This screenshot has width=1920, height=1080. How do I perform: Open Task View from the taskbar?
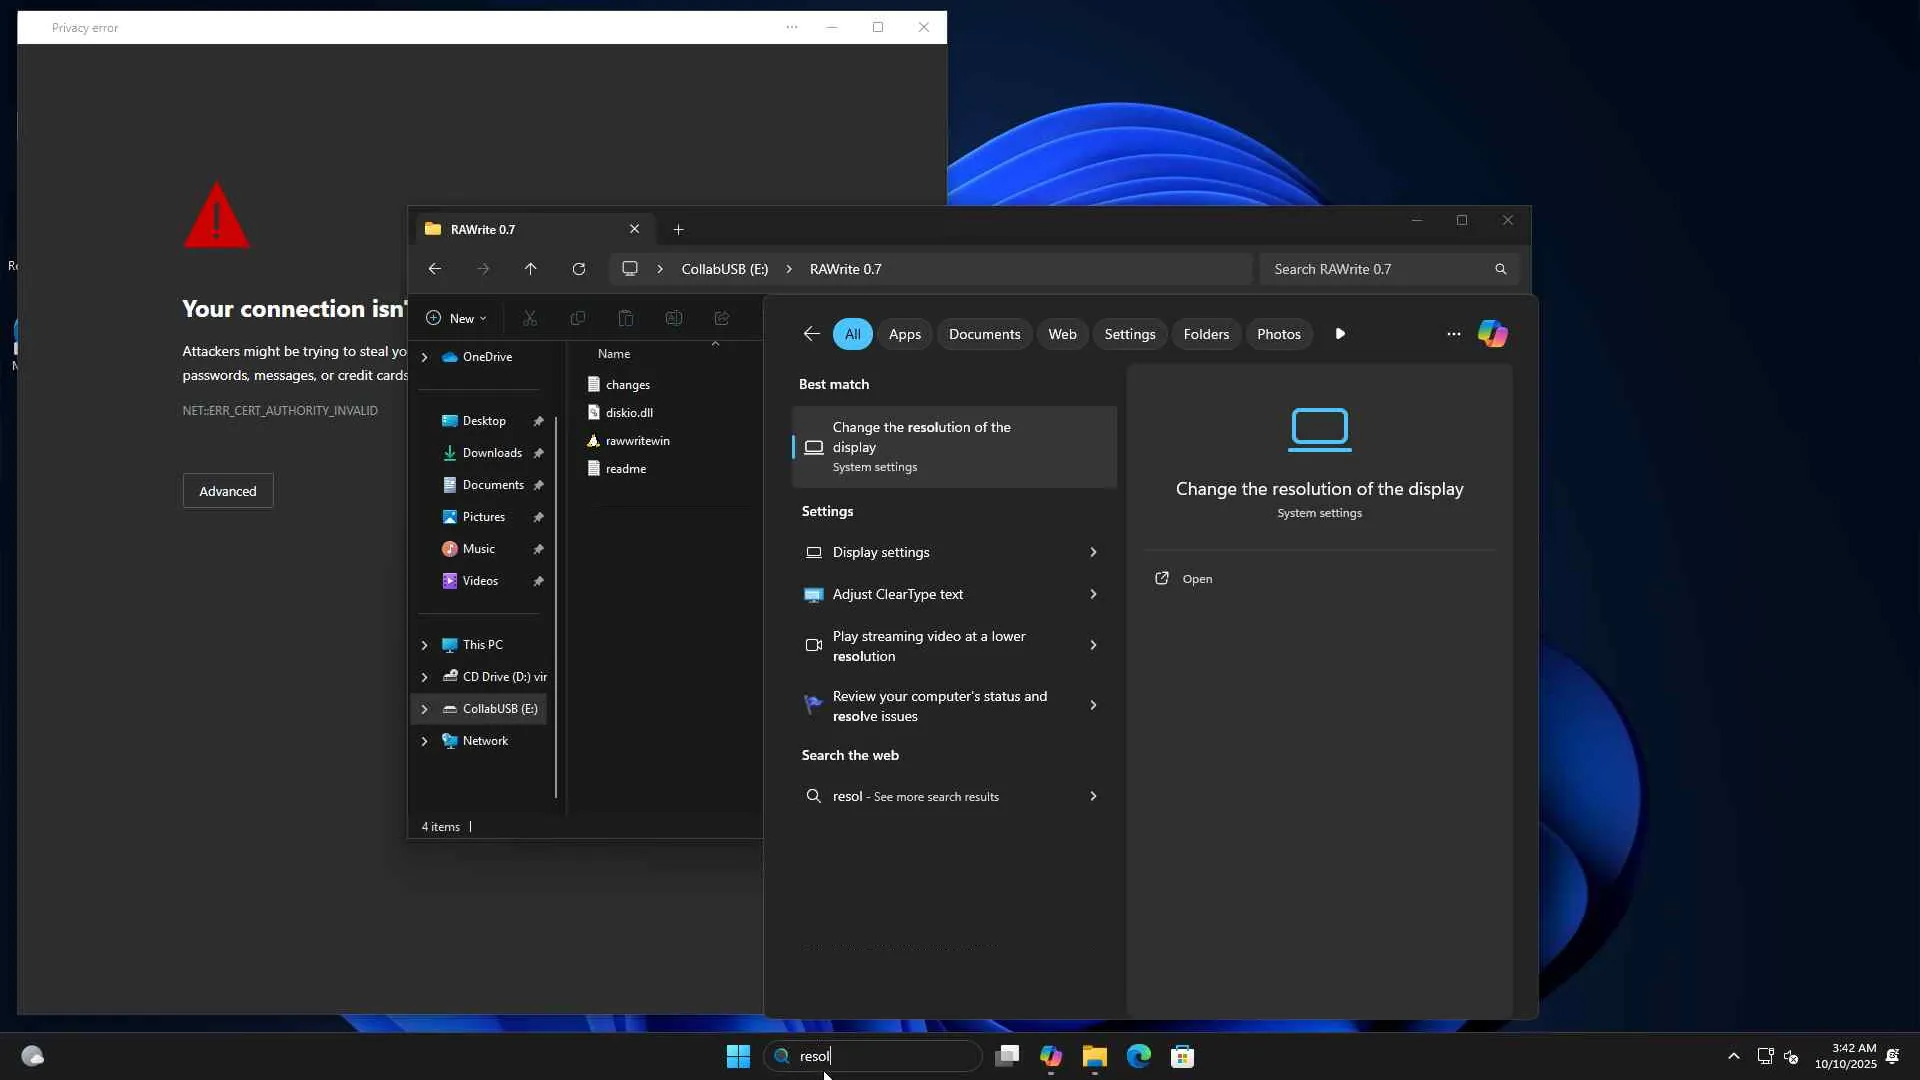(x=1007, y=1056)
